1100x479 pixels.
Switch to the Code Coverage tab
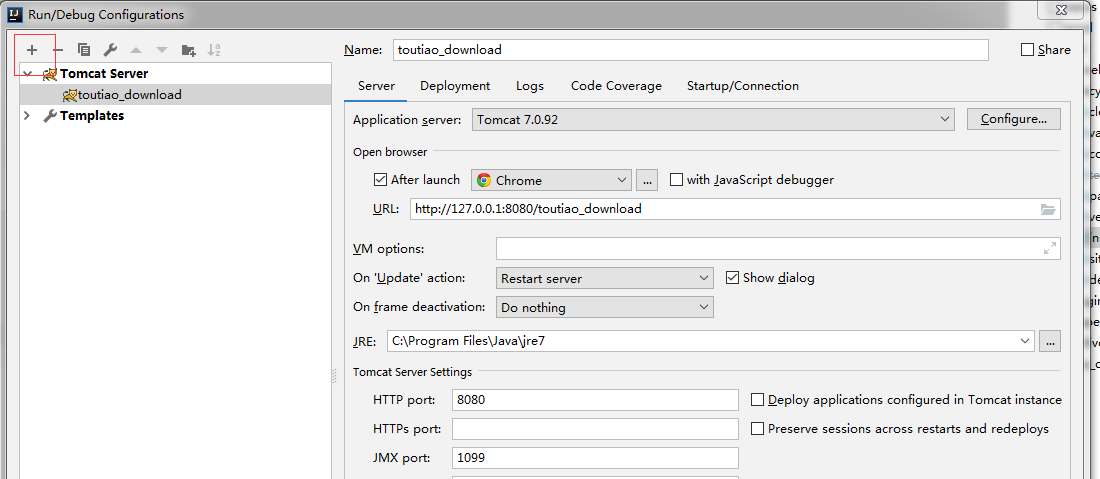(616, 86)
